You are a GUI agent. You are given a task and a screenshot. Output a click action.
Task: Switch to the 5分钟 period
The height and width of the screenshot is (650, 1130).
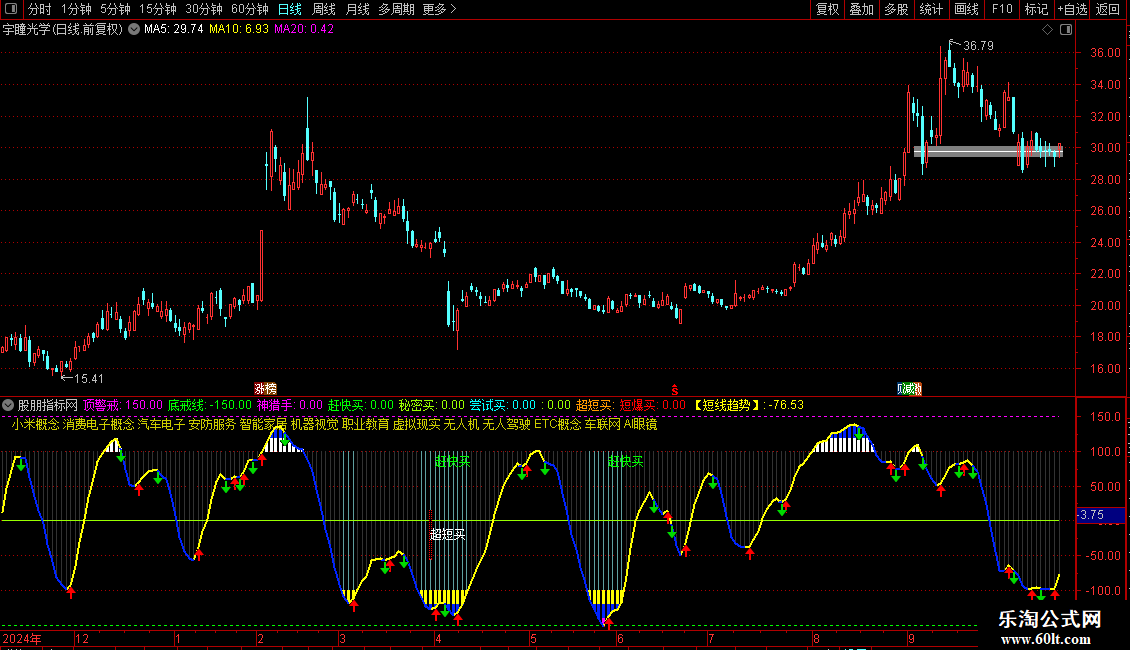click(115, 9)
